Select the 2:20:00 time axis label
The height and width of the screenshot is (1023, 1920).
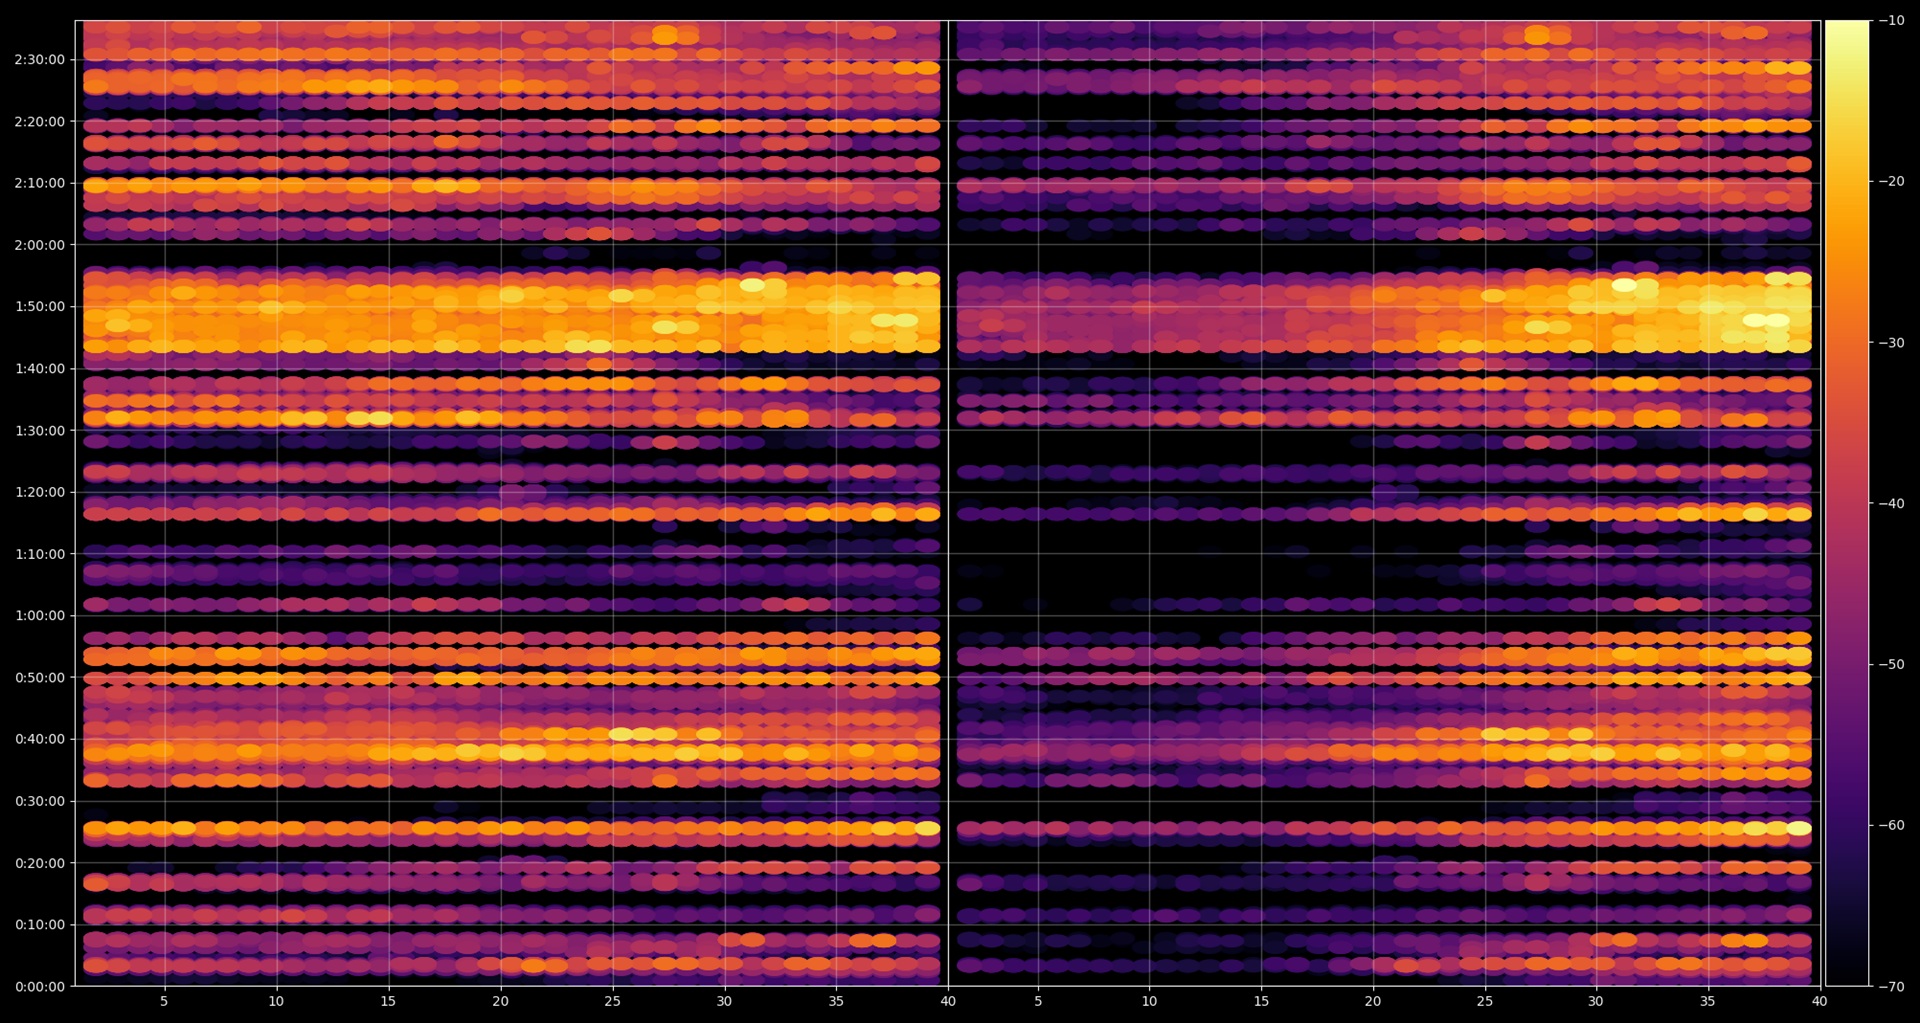pos(40,121)
